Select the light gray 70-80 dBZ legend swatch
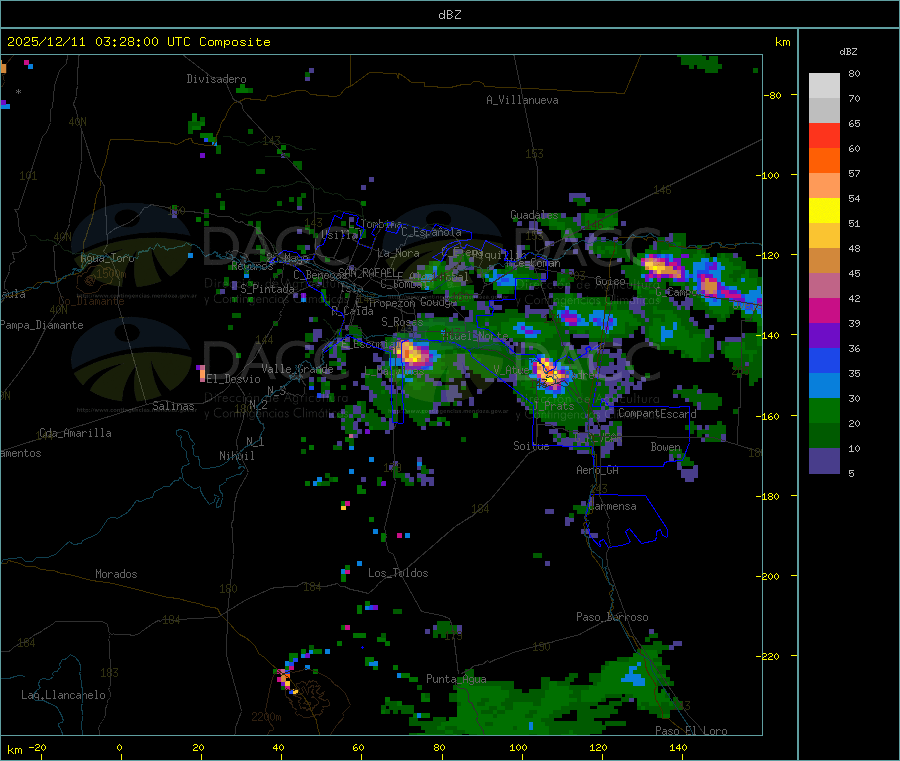The width and height of the screenshot is (900, 761). [824, 86]
